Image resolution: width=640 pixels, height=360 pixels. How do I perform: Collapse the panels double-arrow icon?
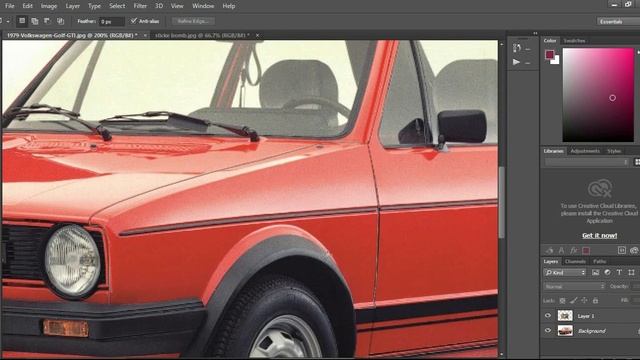[x=535, y=33]
